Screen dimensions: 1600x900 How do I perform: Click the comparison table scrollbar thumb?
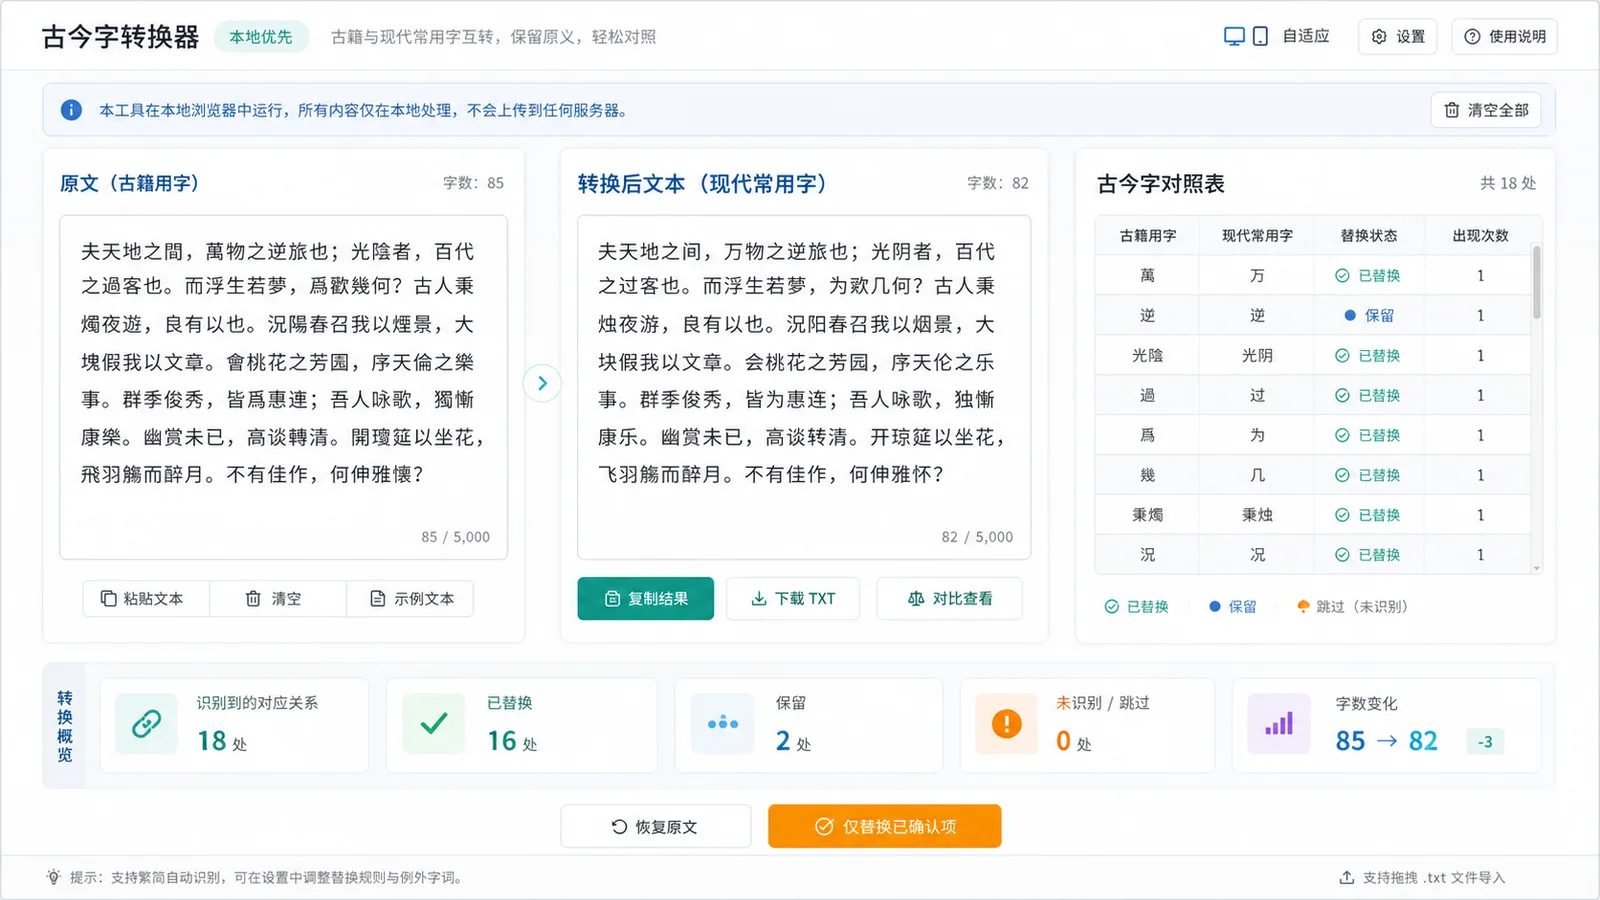(x=1537, y=282)
